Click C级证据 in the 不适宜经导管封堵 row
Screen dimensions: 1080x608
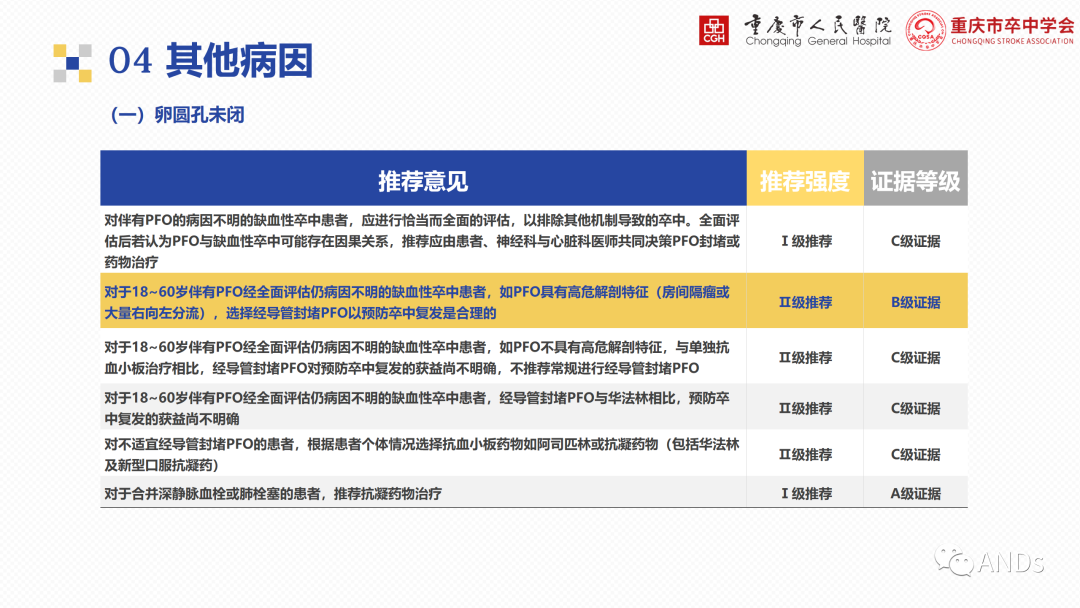pos(915,454)
